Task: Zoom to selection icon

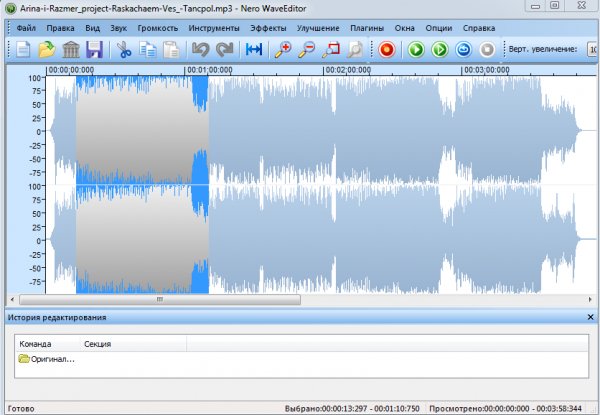Action: (331, 50)
